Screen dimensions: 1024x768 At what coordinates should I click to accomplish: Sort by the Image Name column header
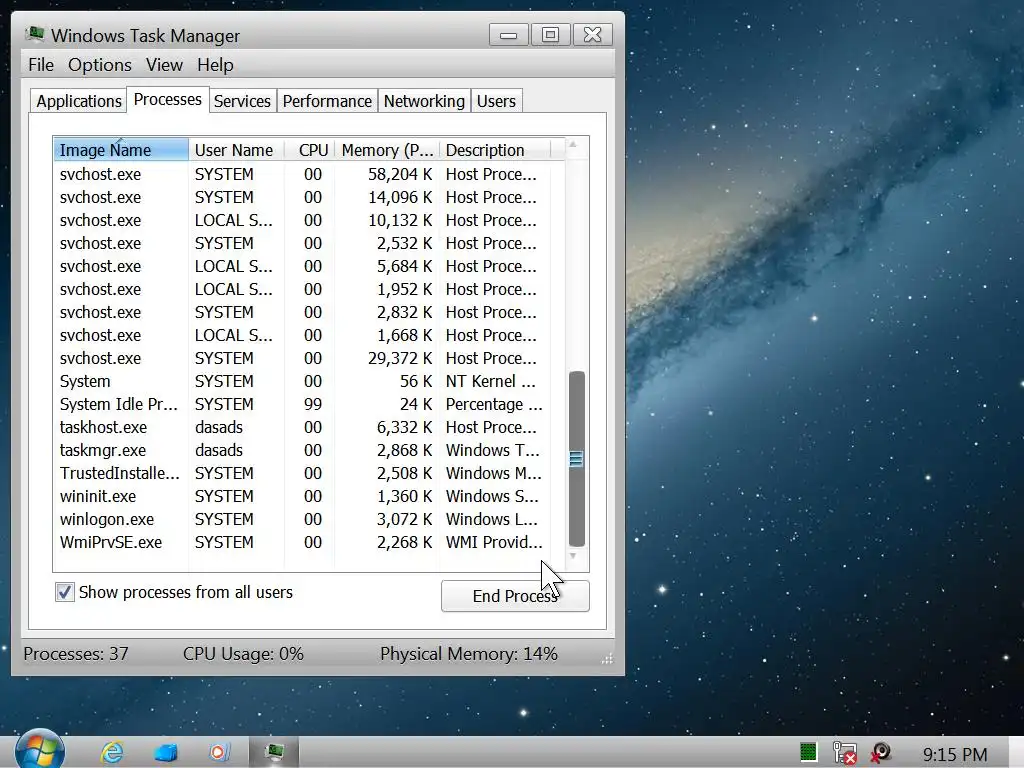121,150
